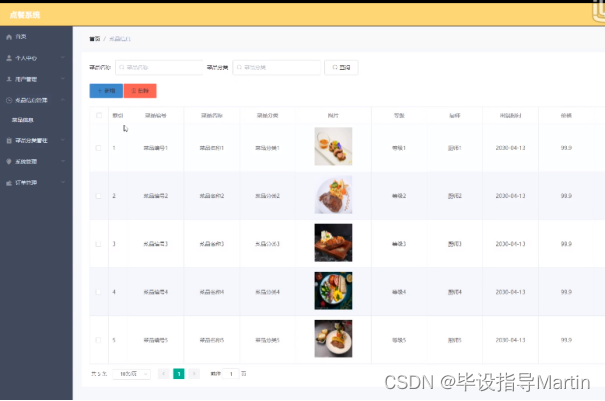Click the 等级 column header
Viewport: 605px width, 401px height.
pyautogui.click(x=399, y=115)
